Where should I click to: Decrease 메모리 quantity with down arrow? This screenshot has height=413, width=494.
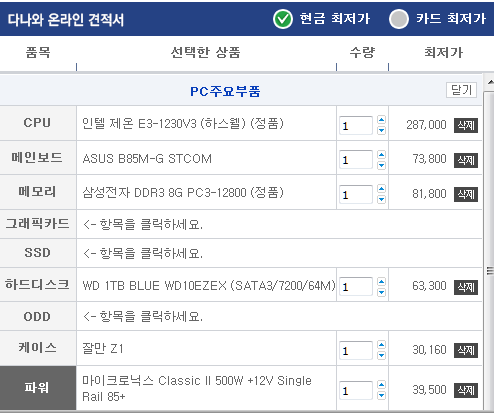pos(381,199)
